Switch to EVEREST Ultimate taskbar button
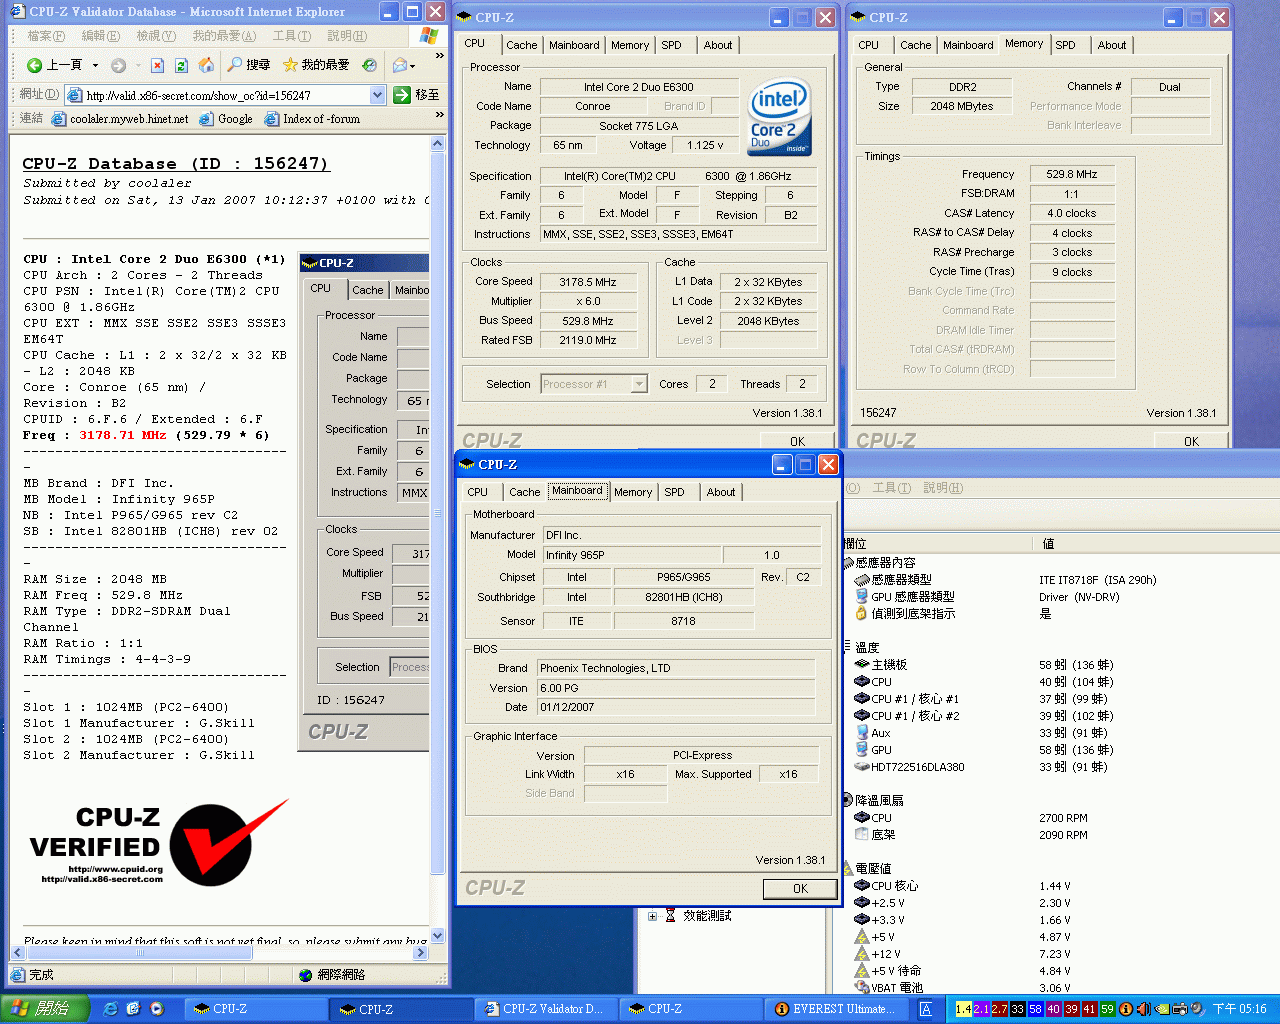1280x1024 pixels. point(835,1009)
